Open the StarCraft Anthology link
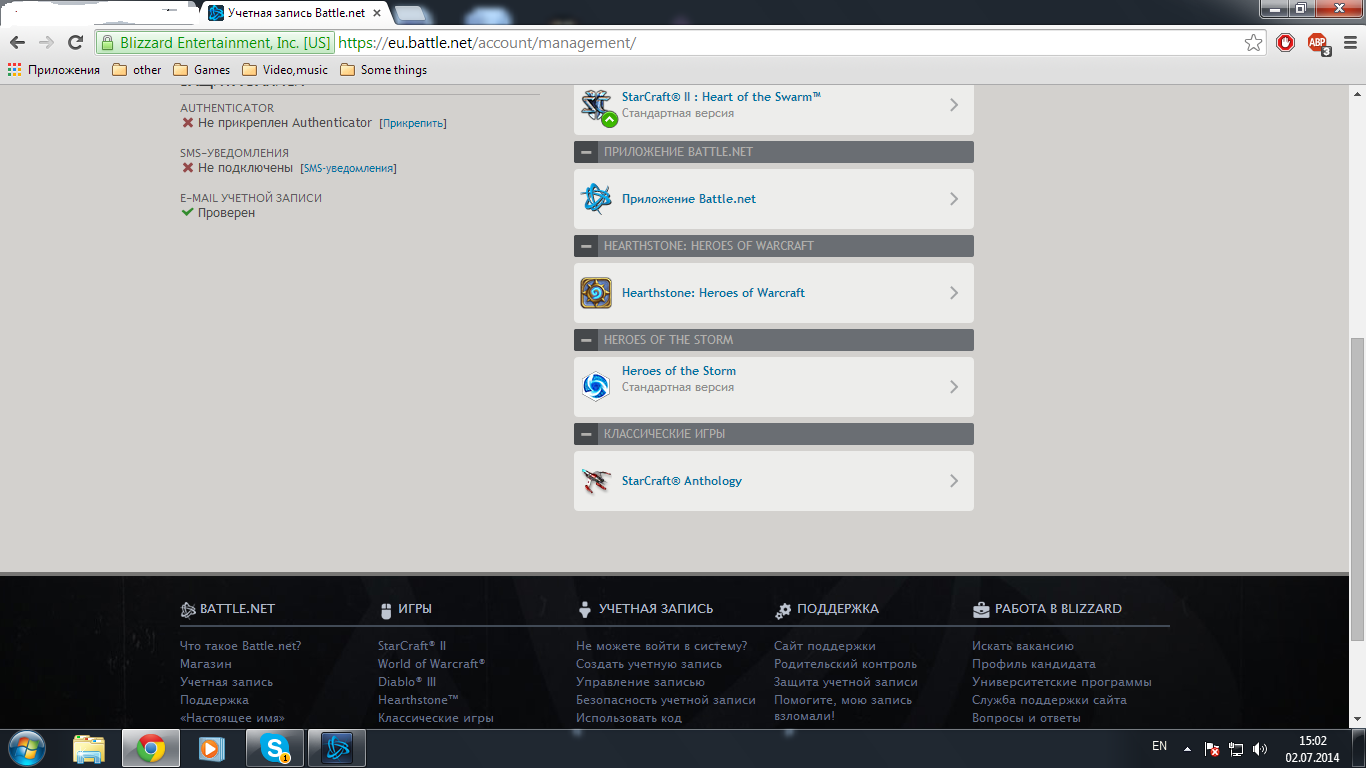This screenshot has height=768, width=1366. [x=682, y=481]
